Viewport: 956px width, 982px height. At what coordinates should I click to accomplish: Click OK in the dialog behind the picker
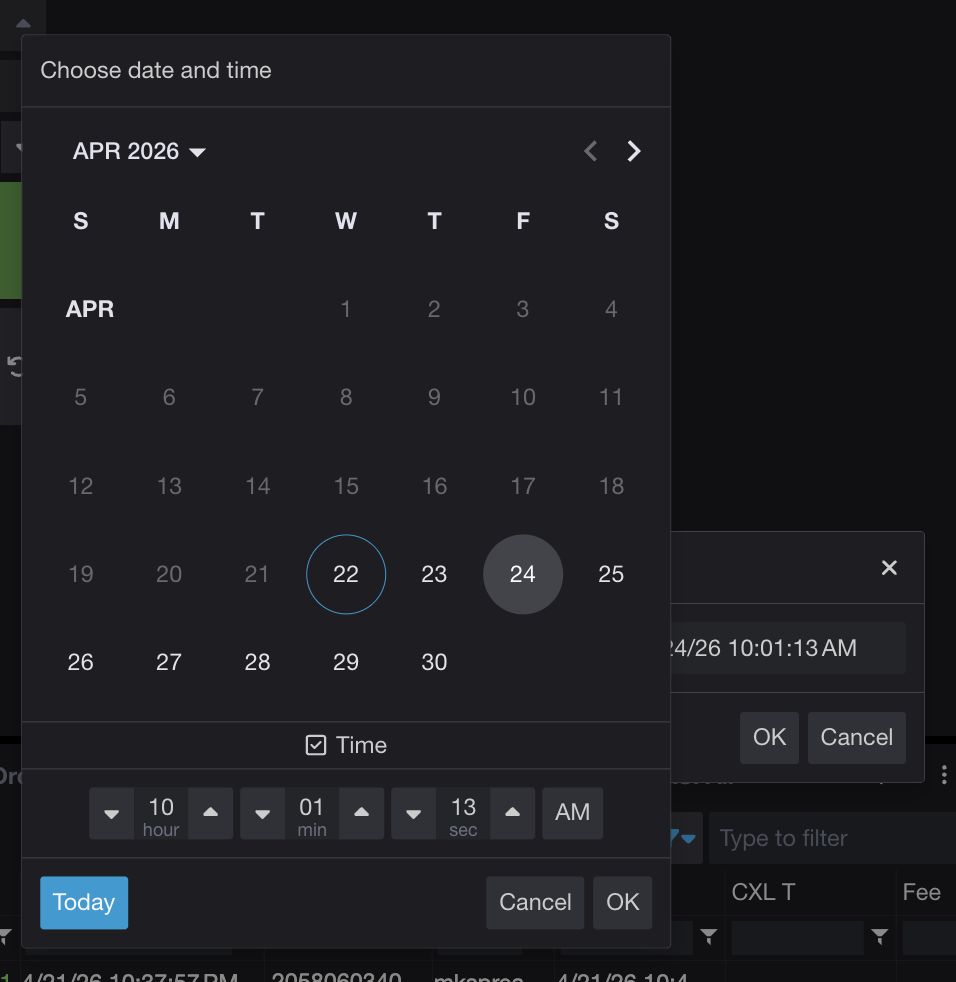click(769, 737)
